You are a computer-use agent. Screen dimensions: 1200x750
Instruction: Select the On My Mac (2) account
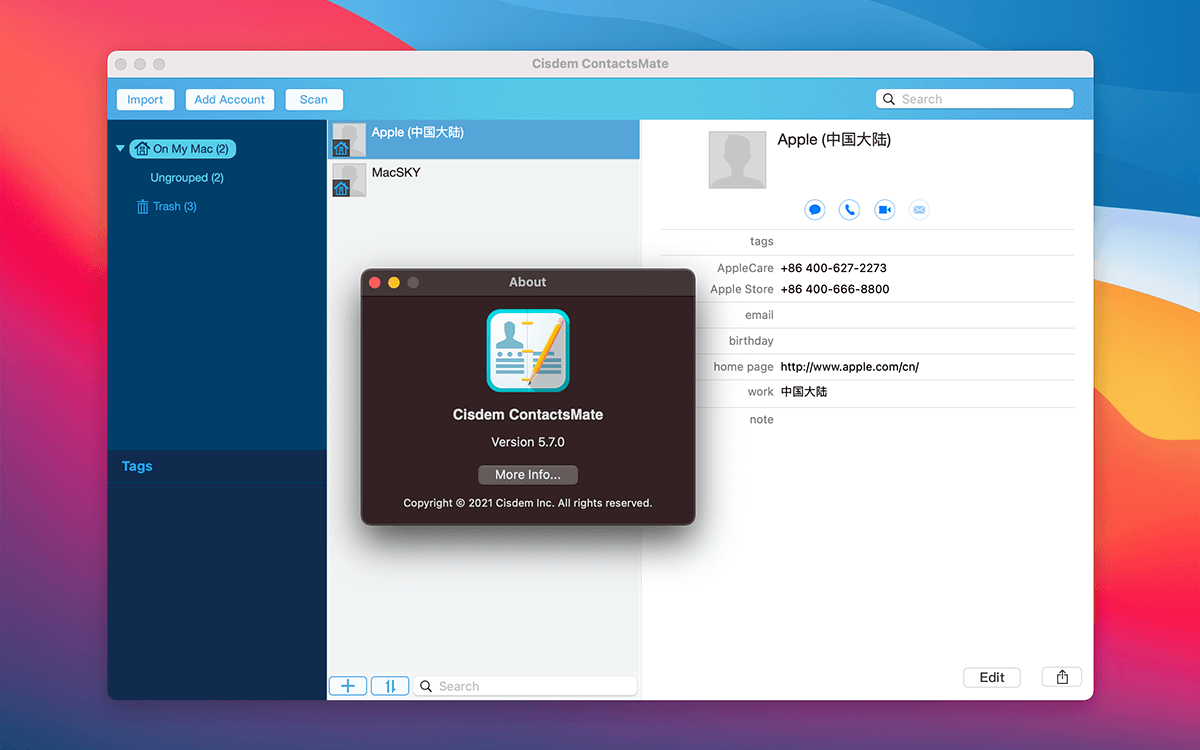pyautogui.click(x=182, y=149)
